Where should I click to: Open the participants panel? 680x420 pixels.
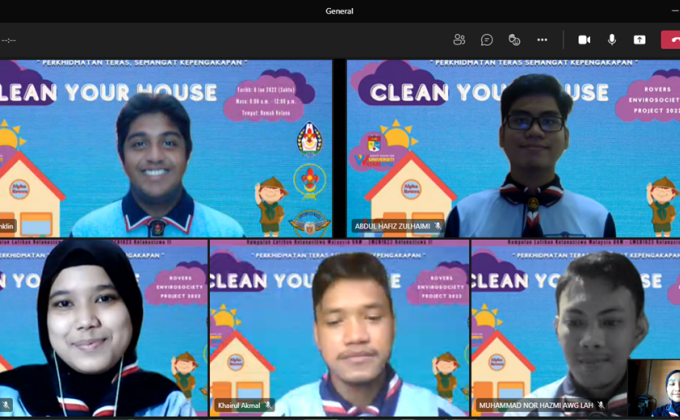coord(459,40)
